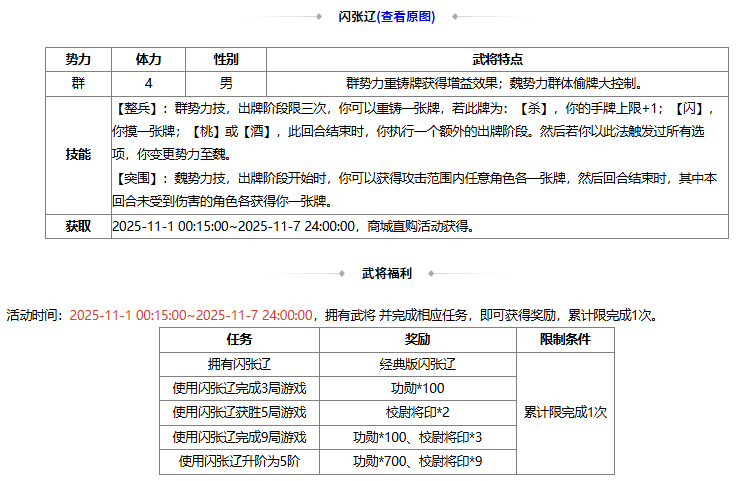This screenshot has height=481, width=736.
Task: Click the red activity time date range
Action: tap(191, 314)
